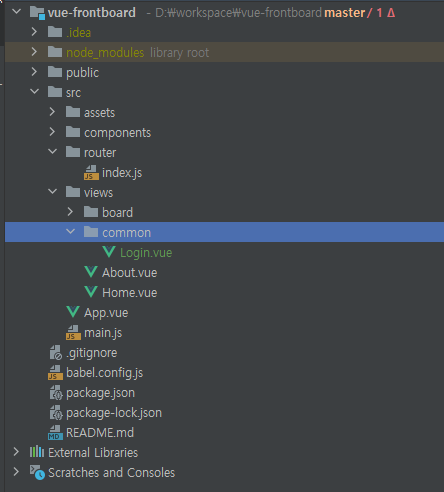
Task: Click the src folder icon
Action: tap(55, 92)
